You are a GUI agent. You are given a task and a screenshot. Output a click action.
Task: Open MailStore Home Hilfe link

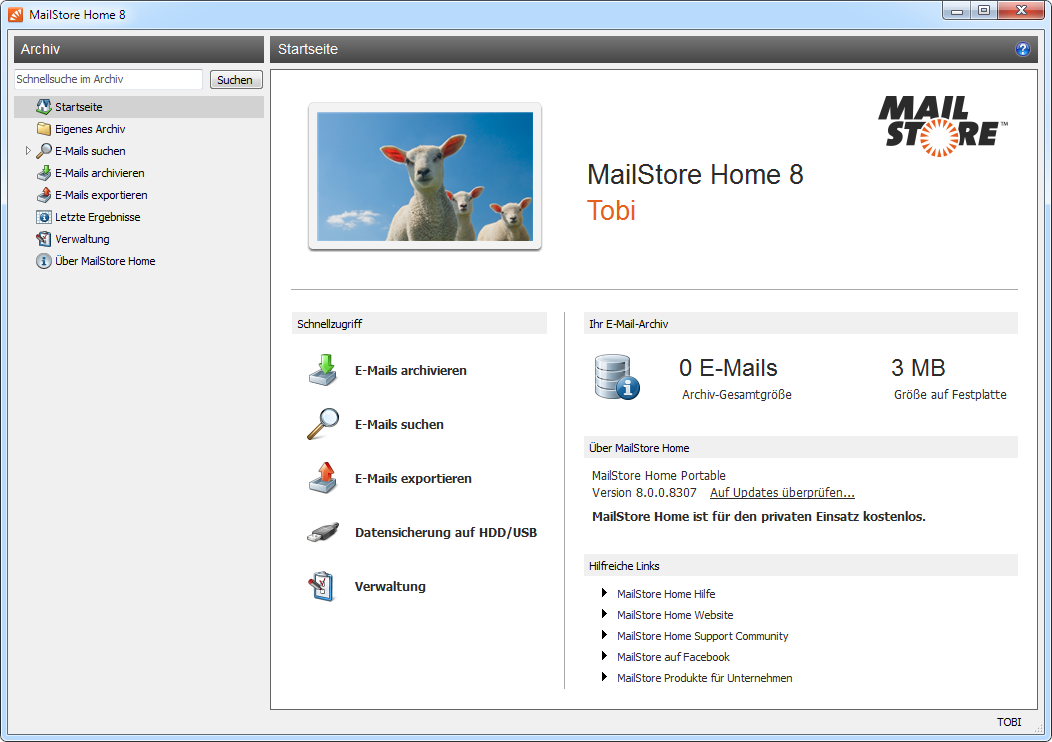point(666,594)
